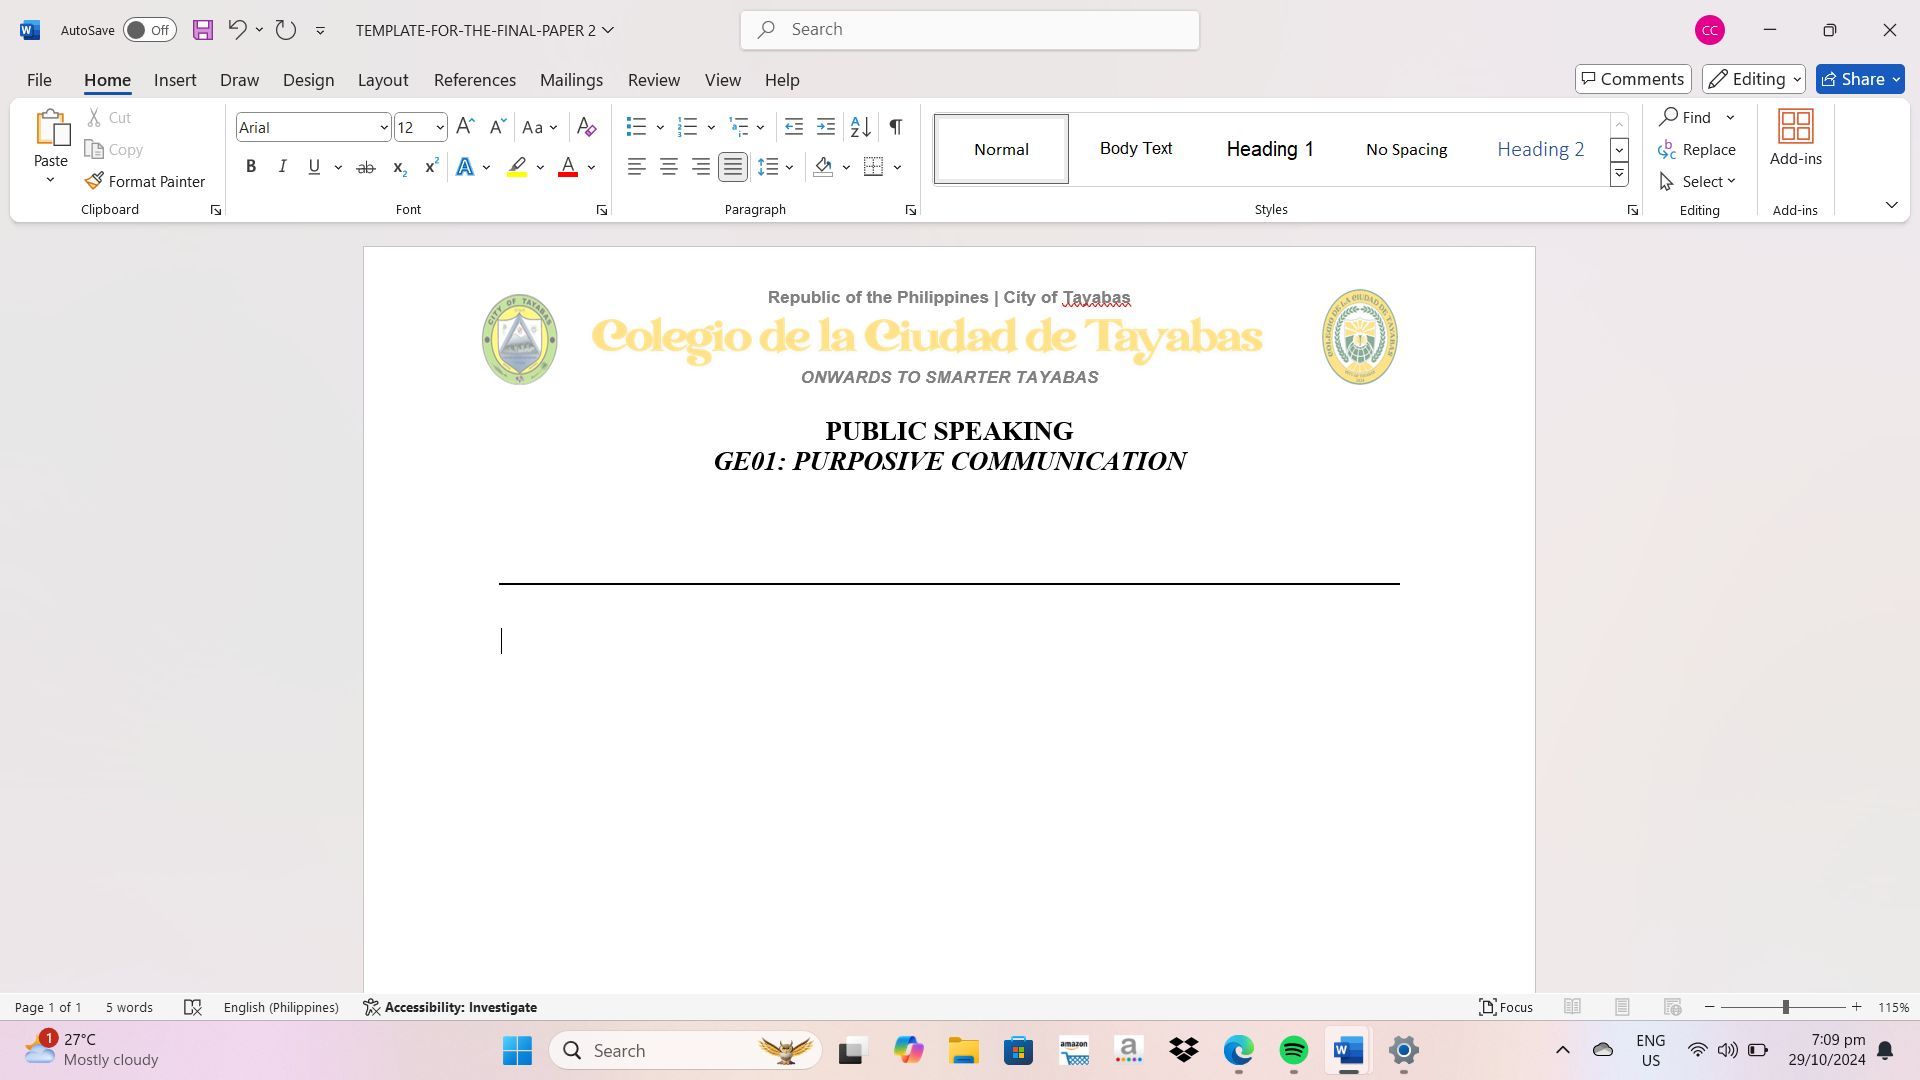Open the font name dropdown
The image size is (1920, 1080).
(x=383, y=127)
